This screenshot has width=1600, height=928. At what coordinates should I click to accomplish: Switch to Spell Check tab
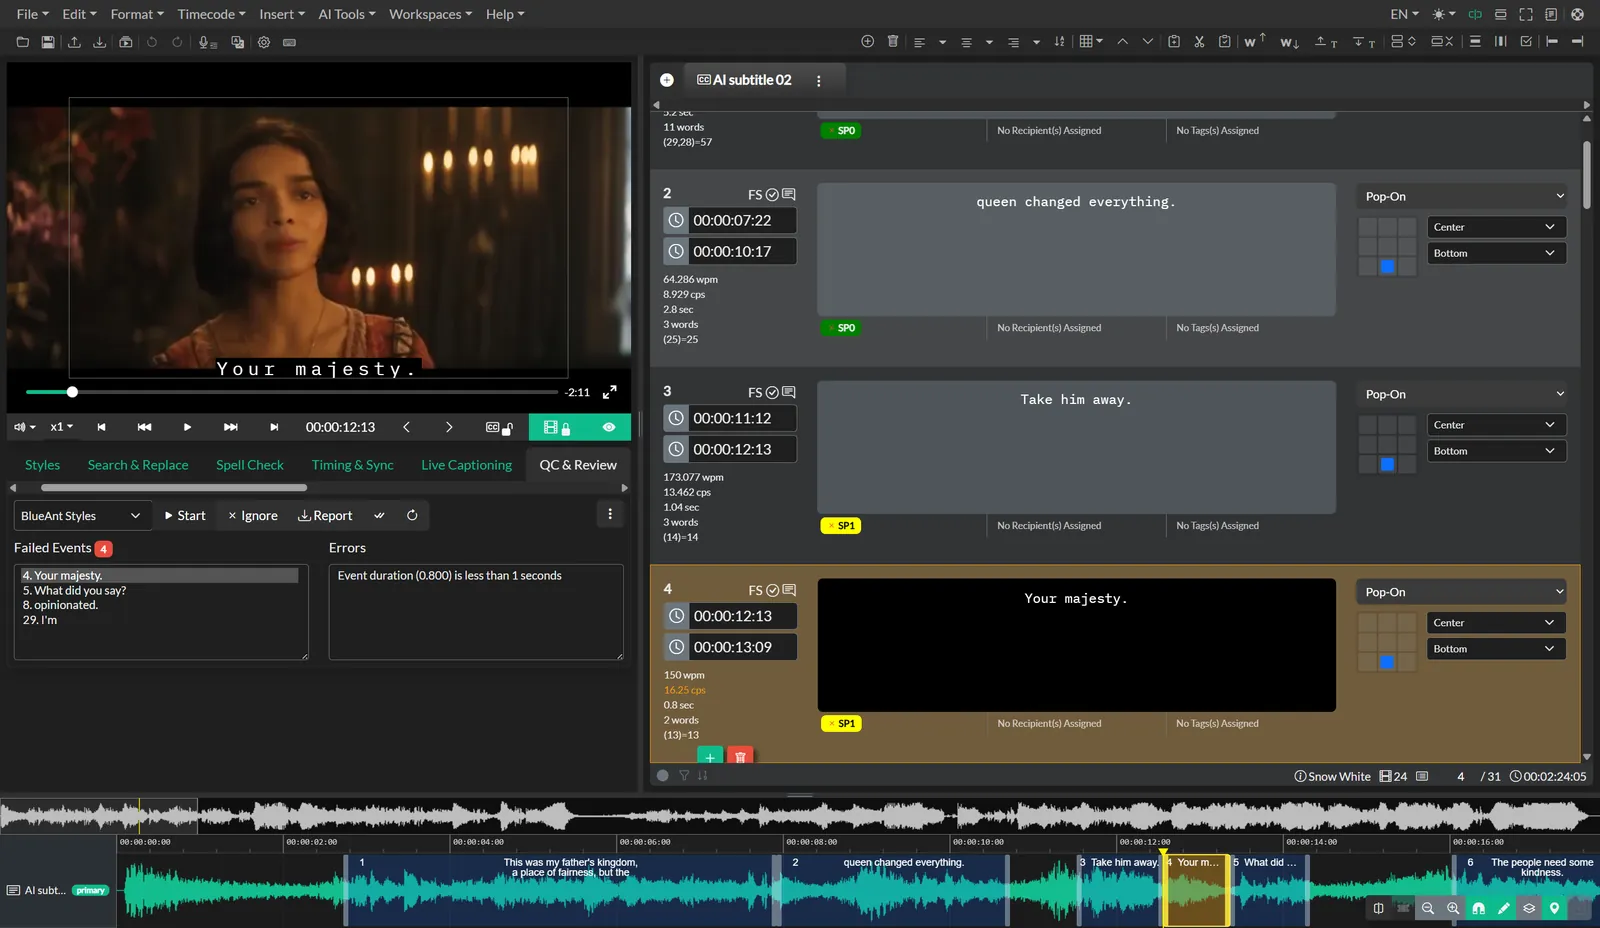coord(250,465)
